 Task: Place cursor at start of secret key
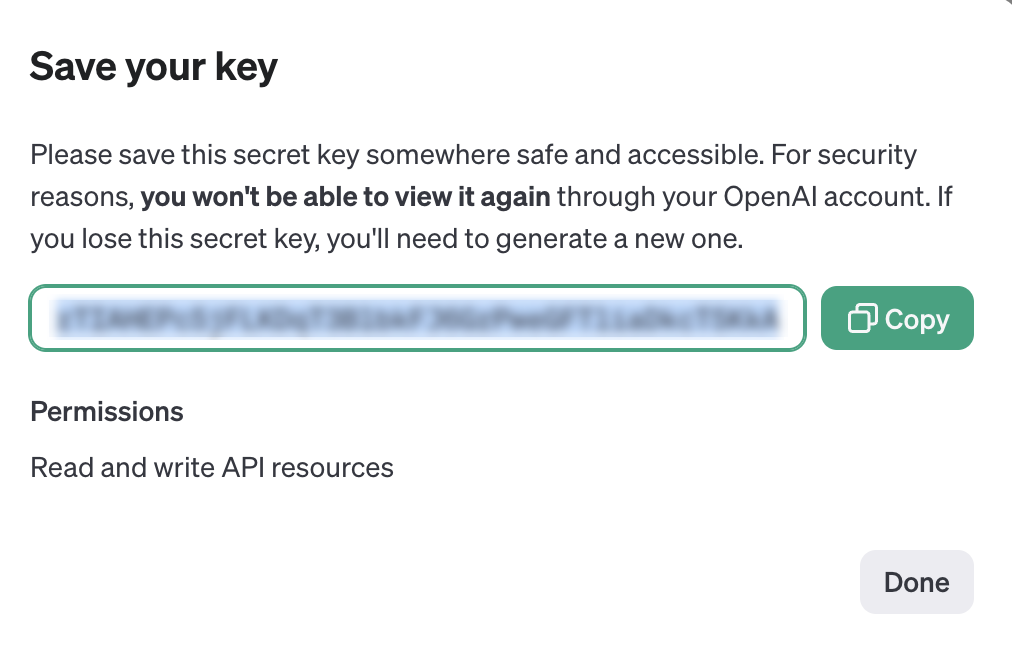(x=60, y=319)
